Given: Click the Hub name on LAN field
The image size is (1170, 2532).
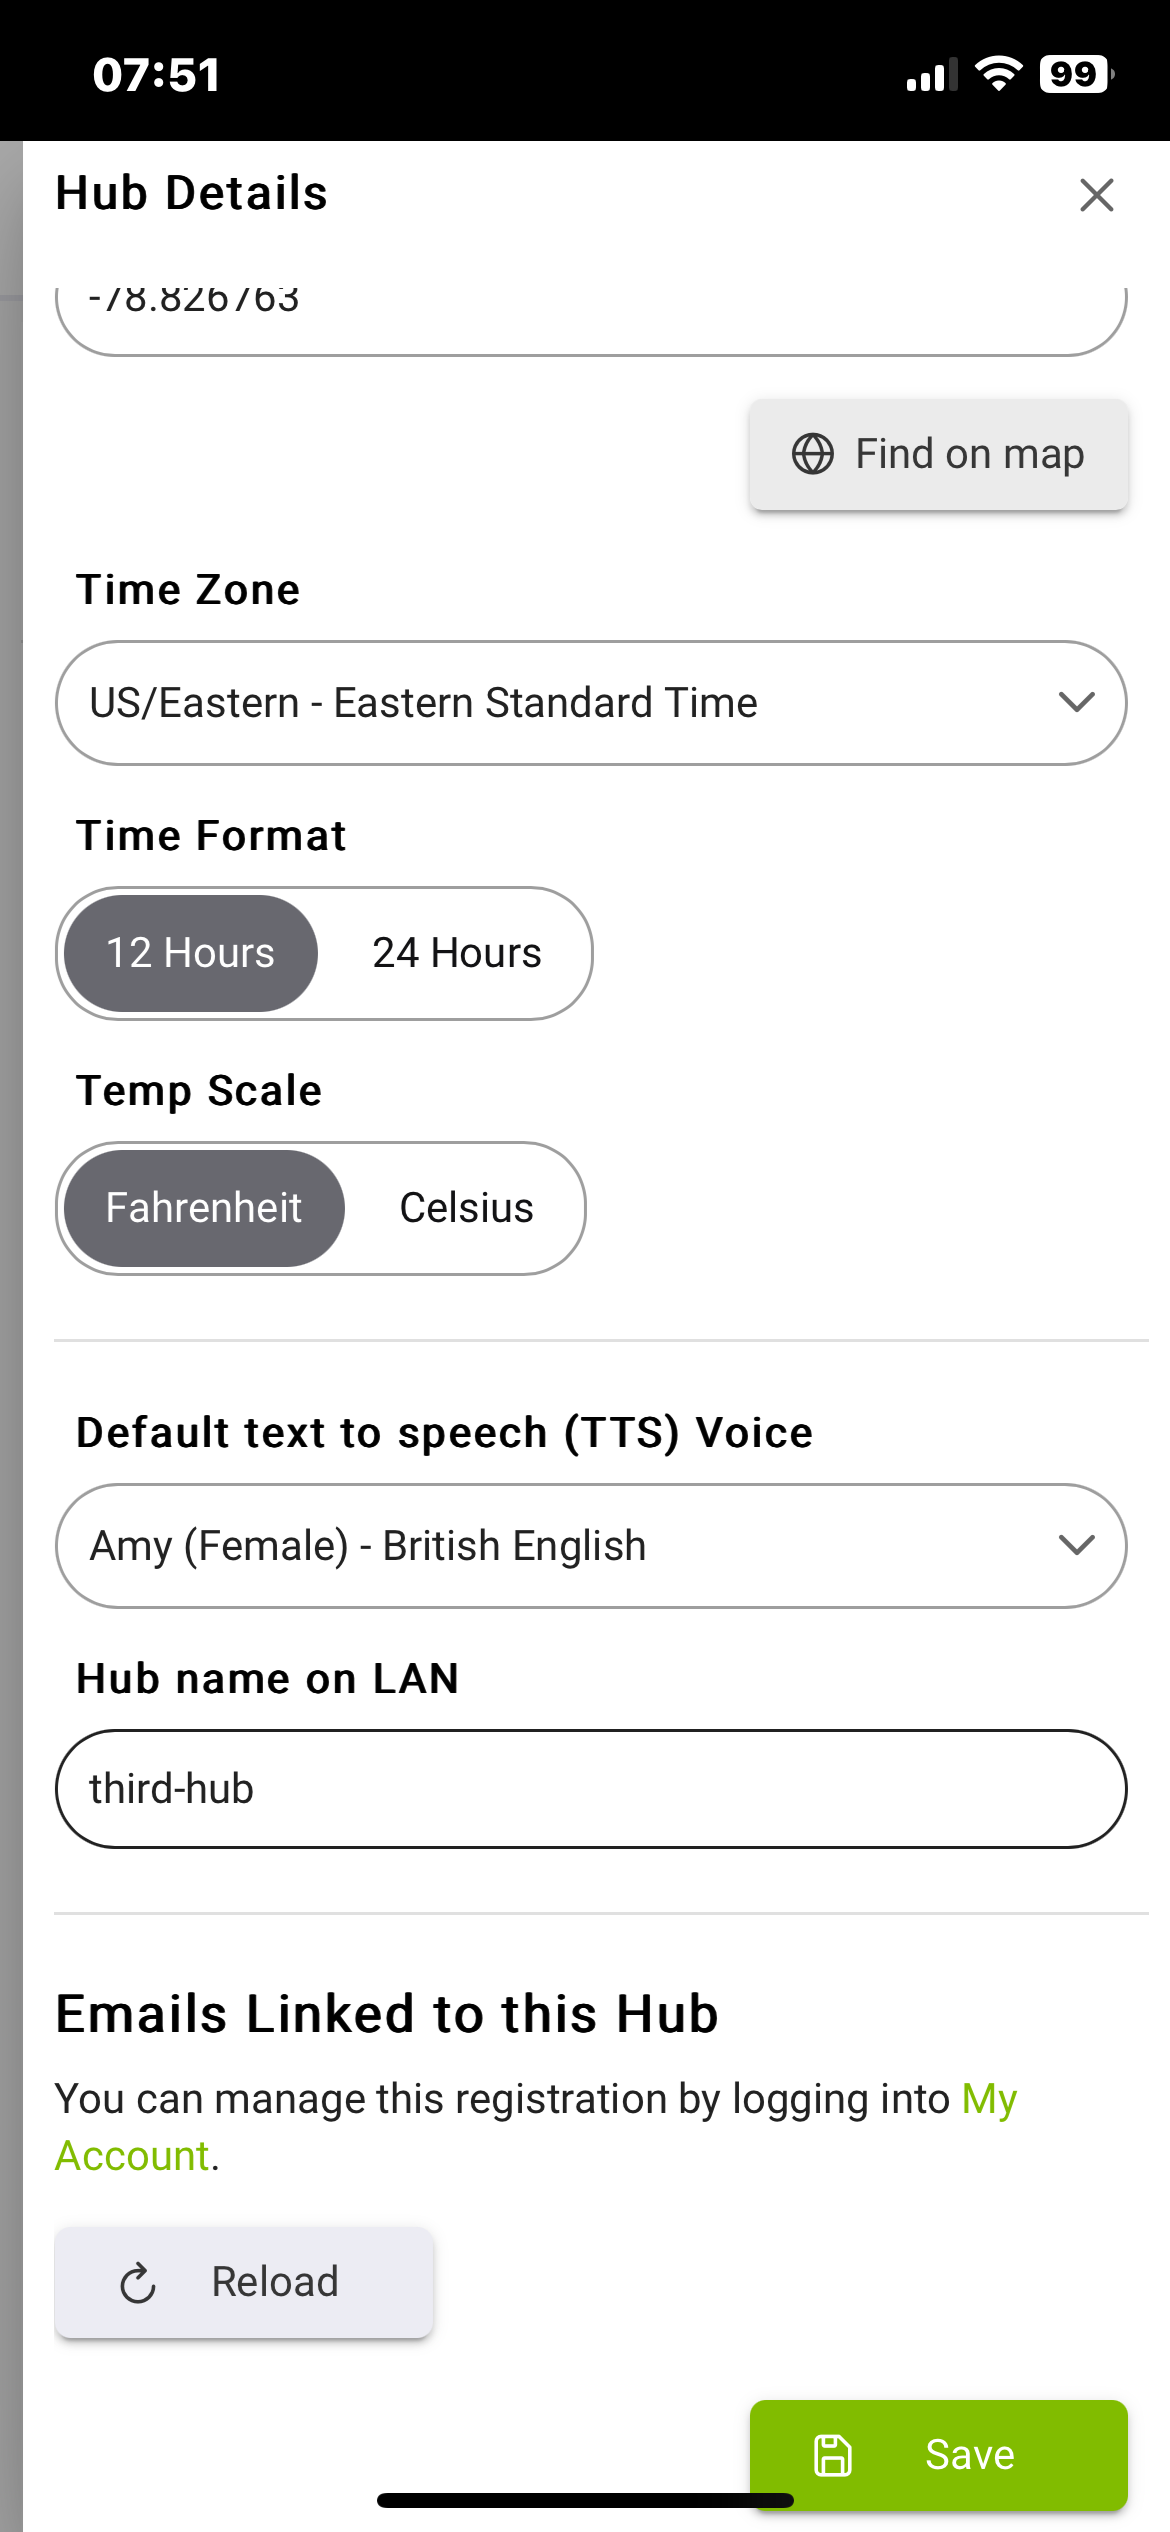Looking at the screenshot, I should (590, 1789).
